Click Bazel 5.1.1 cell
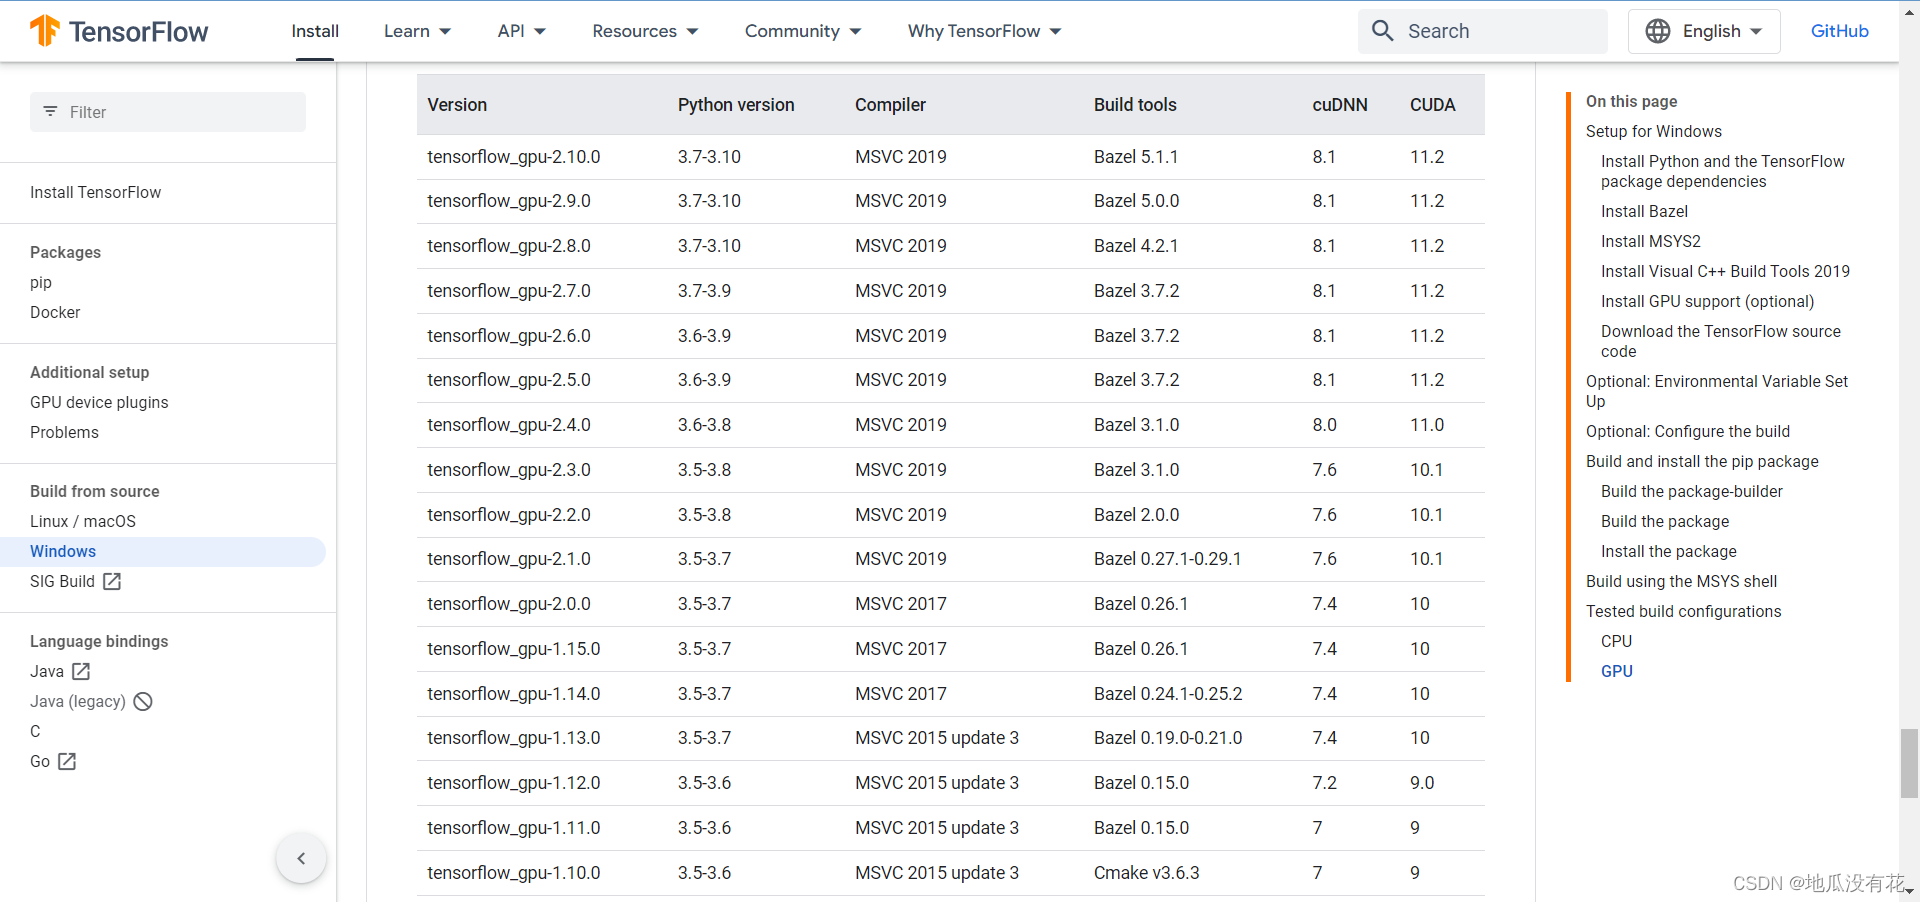Screen dimensions: 1920x902 click(1136, 157)
